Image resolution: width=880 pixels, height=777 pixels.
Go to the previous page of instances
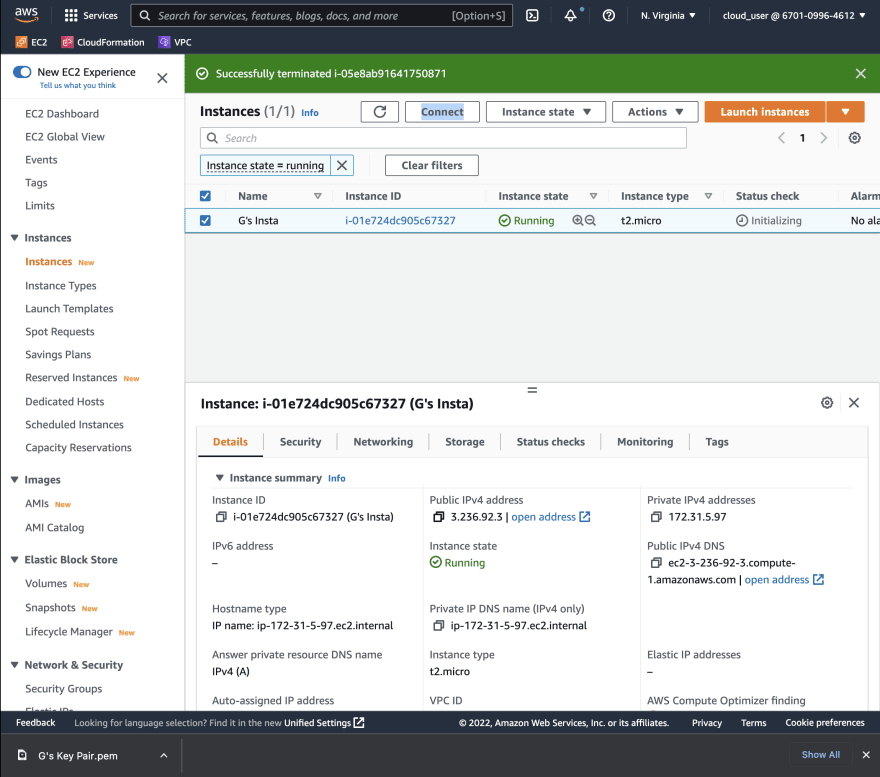point(781,138)
